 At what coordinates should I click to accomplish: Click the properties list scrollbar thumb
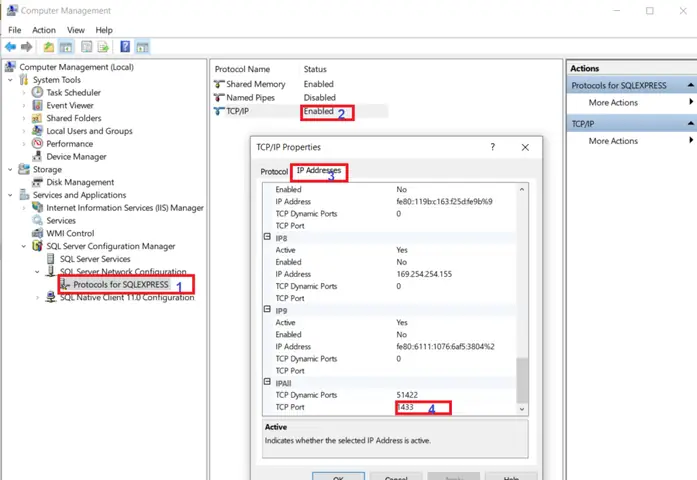point(522,380)
